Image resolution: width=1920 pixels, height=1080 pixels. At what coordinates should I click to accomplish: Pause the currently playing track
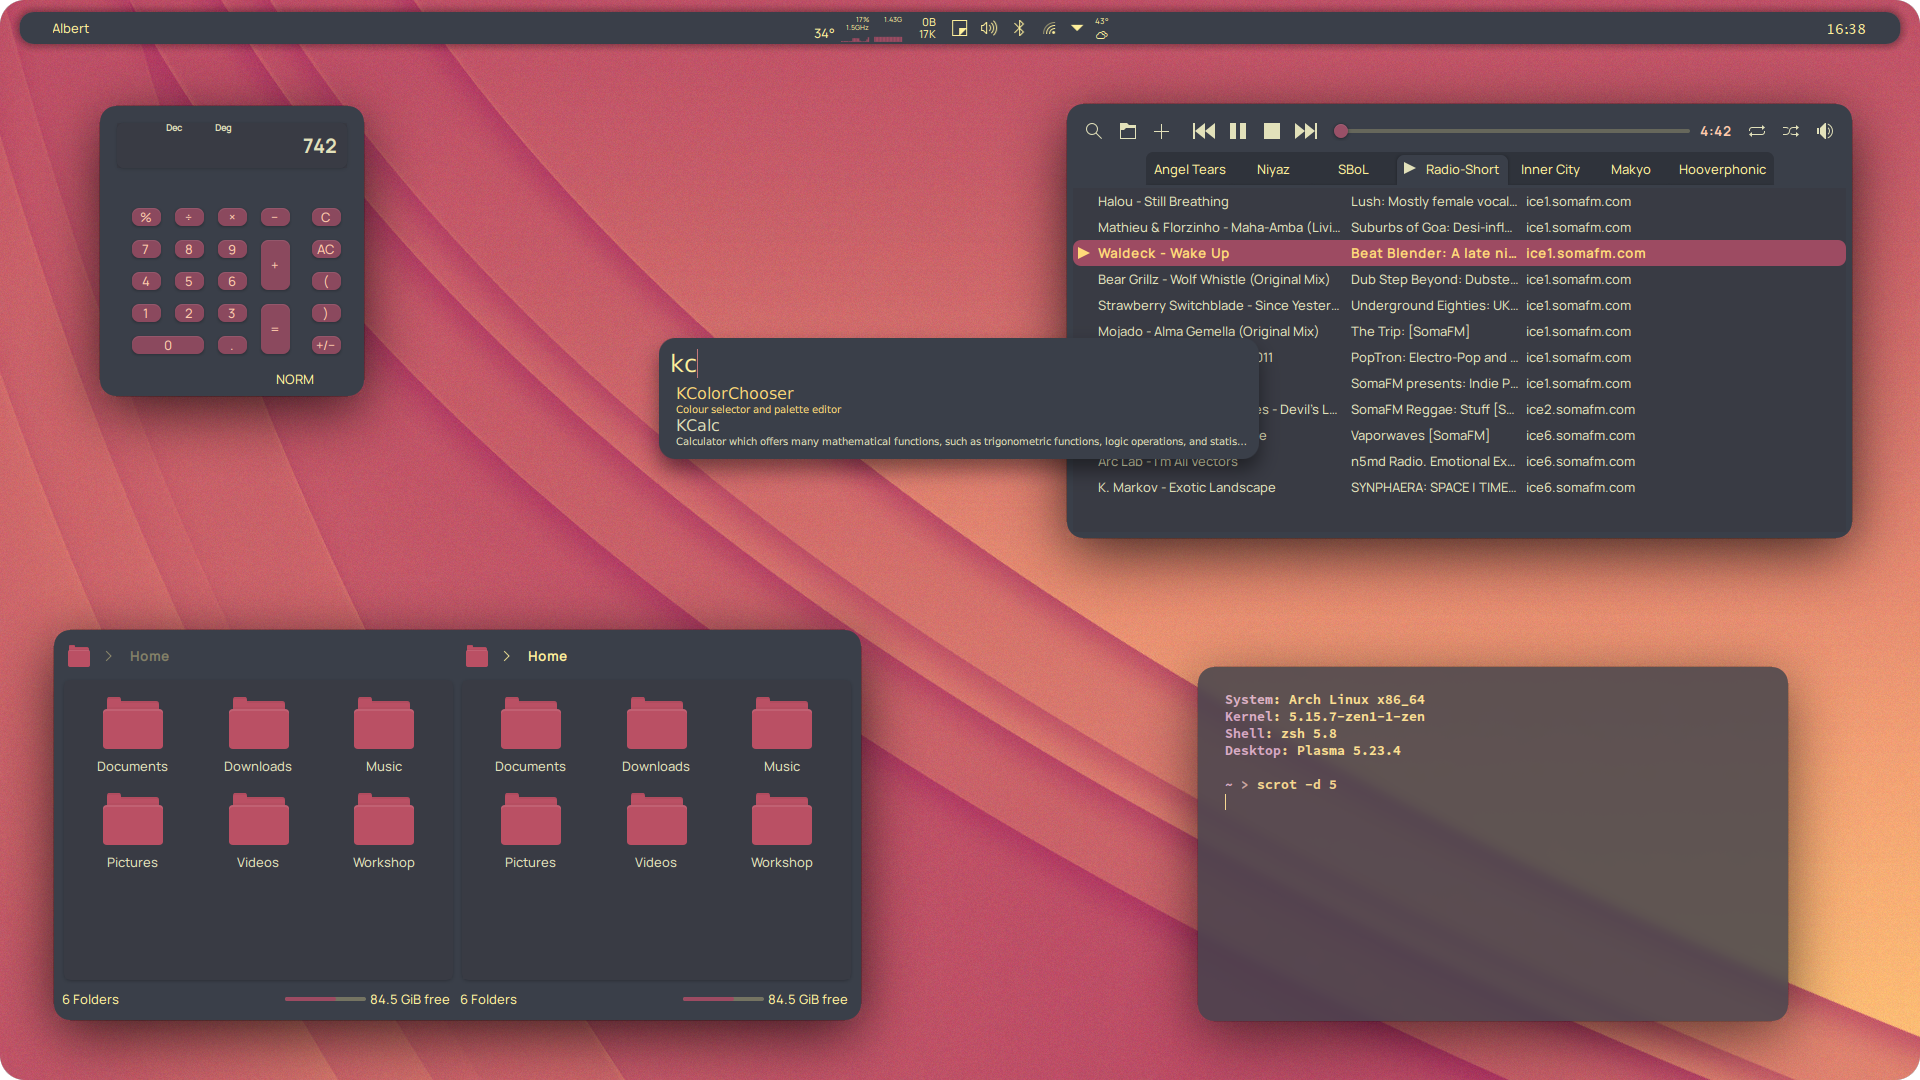pos(1238,131)
